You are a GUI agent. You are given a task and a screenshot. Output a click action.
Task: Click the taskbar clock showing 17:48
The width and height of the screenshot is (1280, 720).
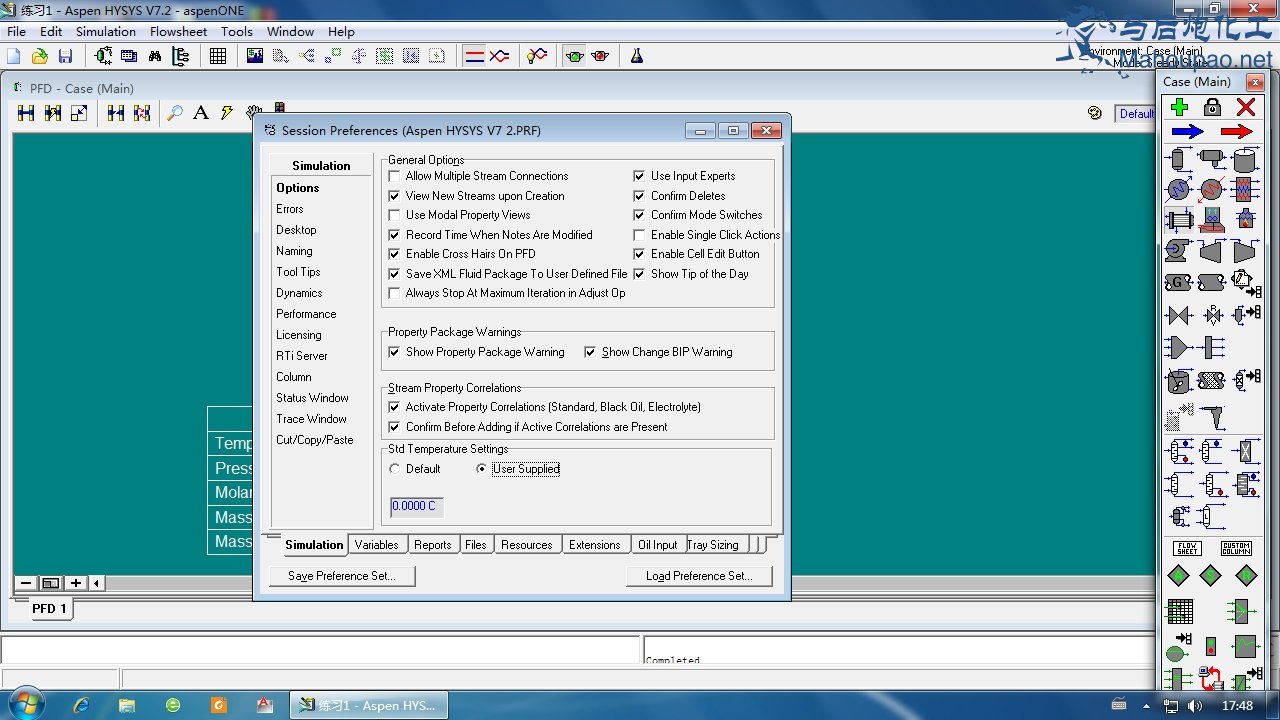click(1237, 705)
